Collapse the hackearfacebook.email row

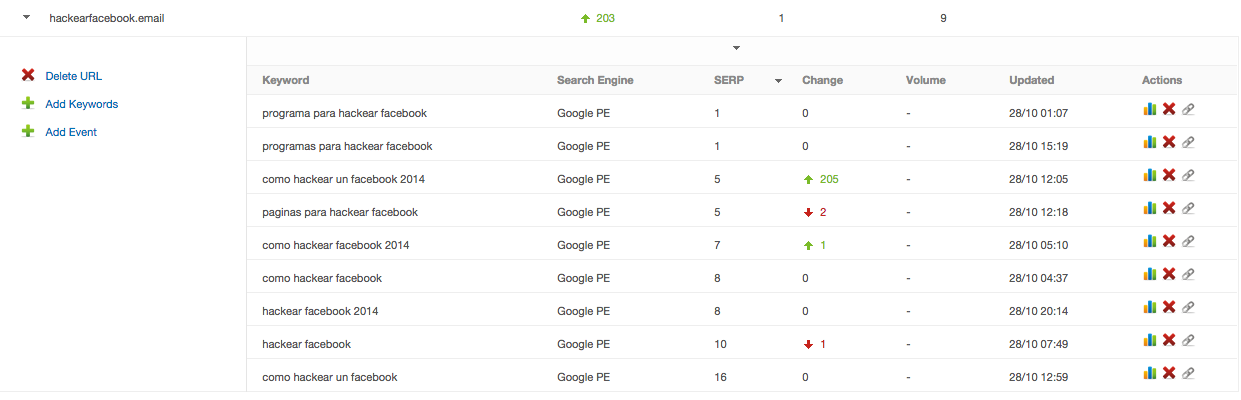pyautogui.click(x=27, y=18)
